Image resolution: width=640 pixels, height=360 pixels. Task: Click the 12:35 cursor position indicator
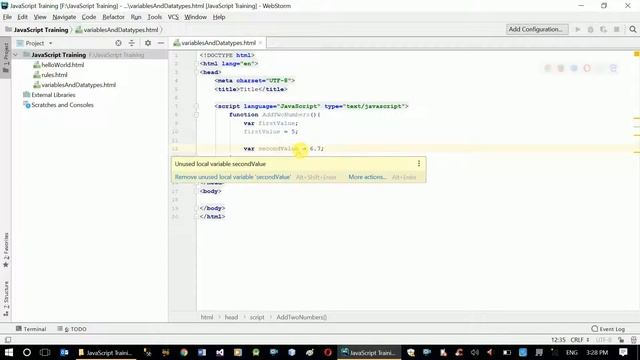point(558,340)
